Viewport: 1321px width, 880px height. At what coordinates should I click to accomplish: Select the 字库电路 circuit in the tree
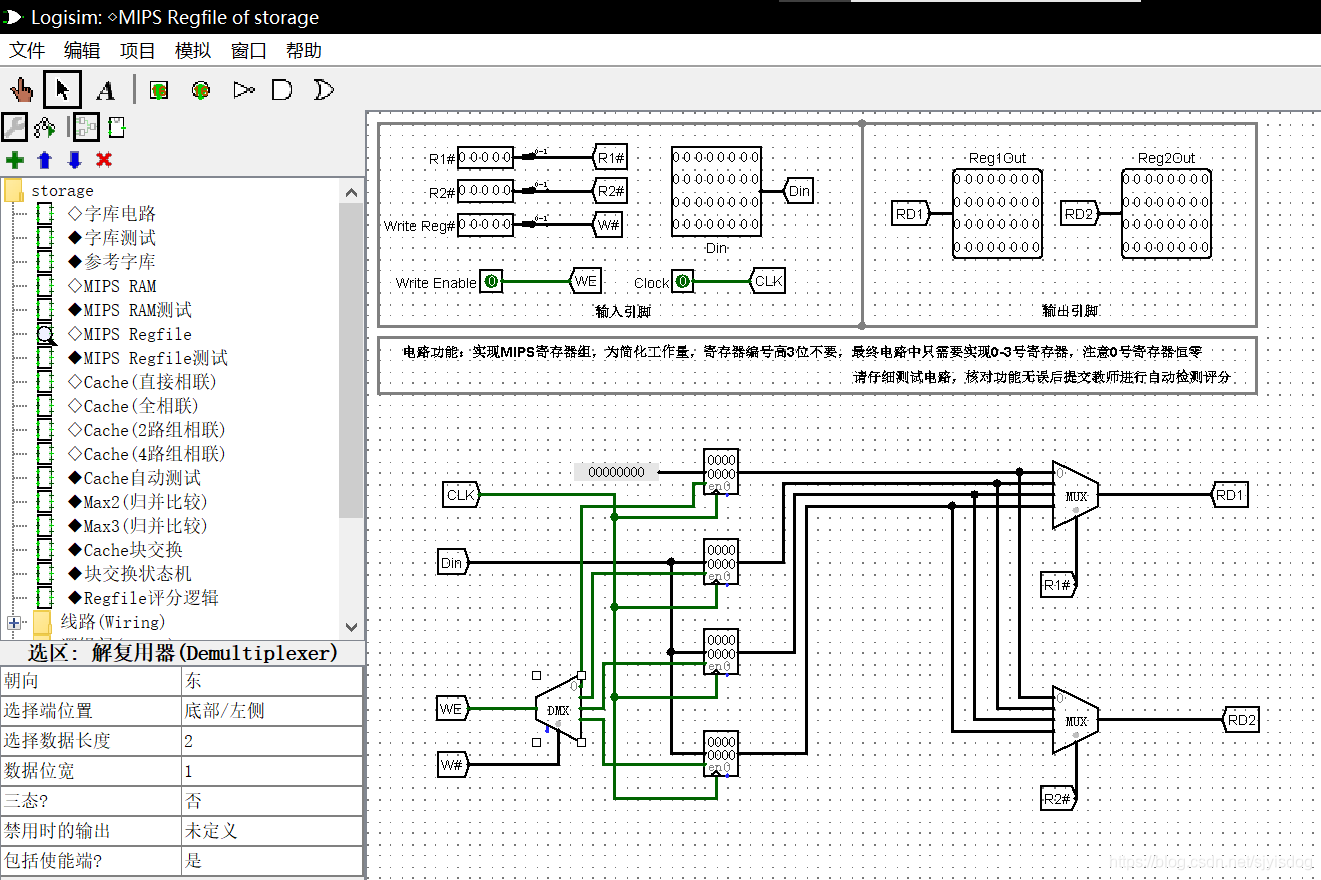pos(111,214)
